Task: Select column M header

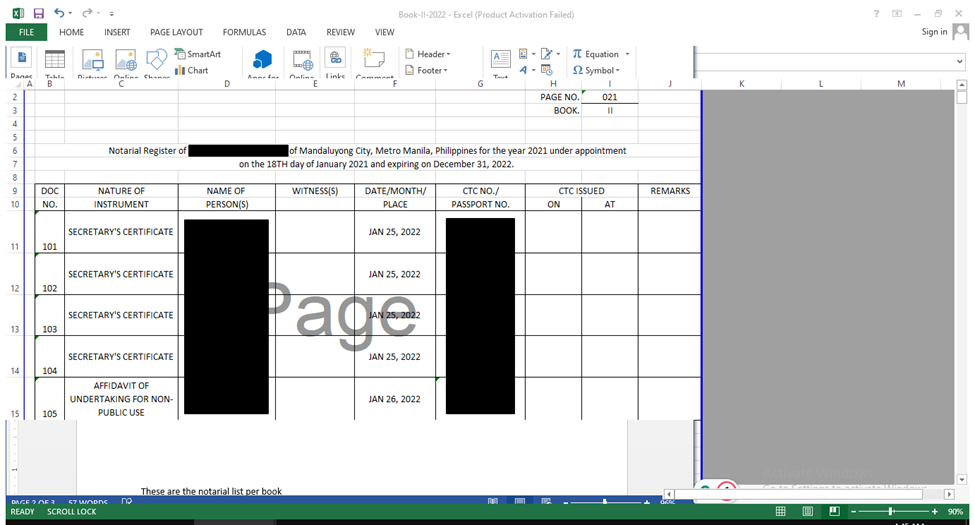Action: click(x=901, y=83)
